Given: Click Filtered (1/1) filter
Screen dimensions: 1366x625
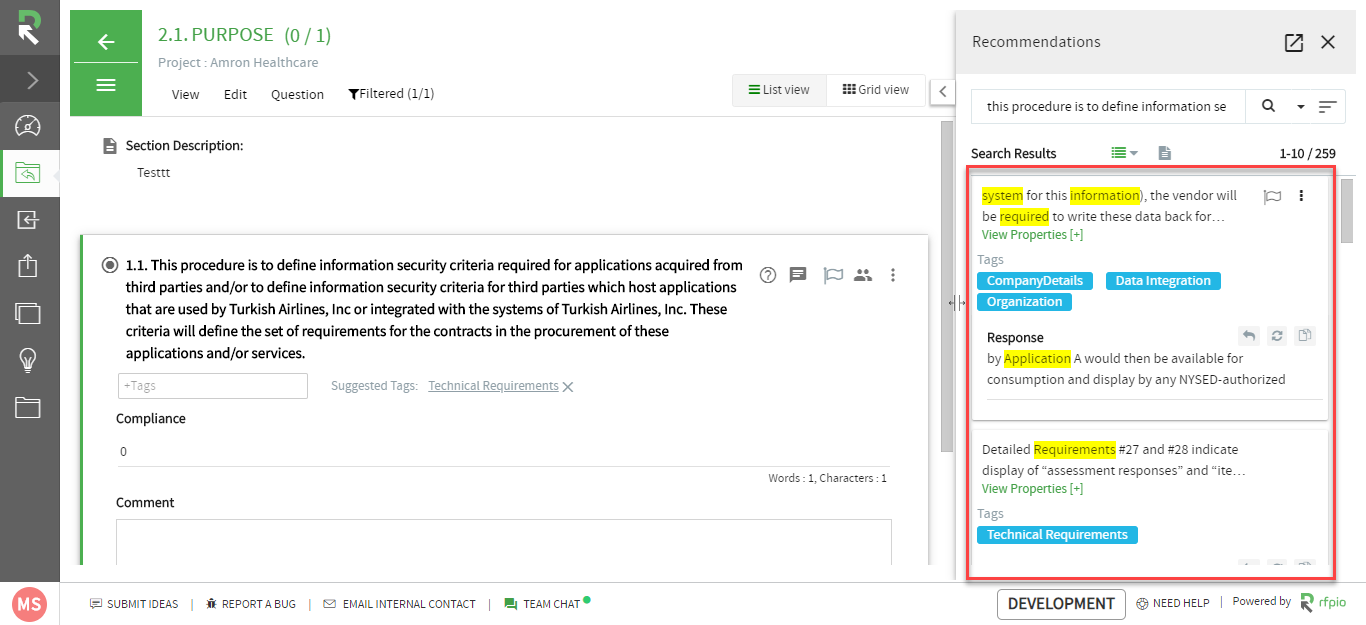Looking at the screenshot, I should pyautogui.click(x=391, y=93).
